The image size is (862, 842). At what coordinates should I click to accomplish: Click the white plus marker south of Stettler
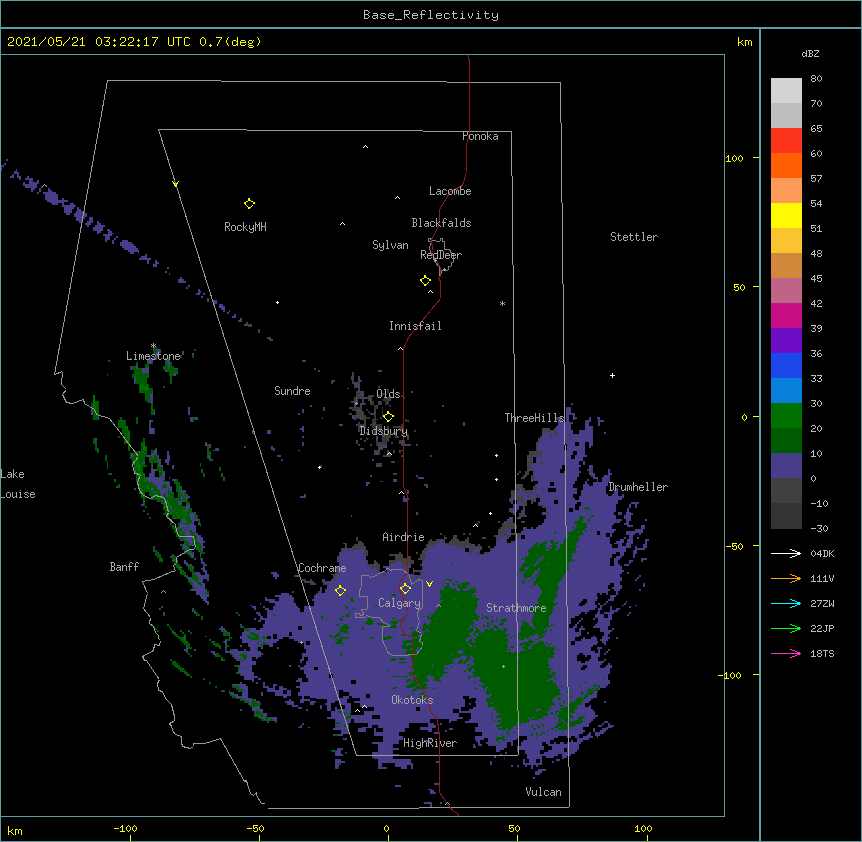(612, 375)
